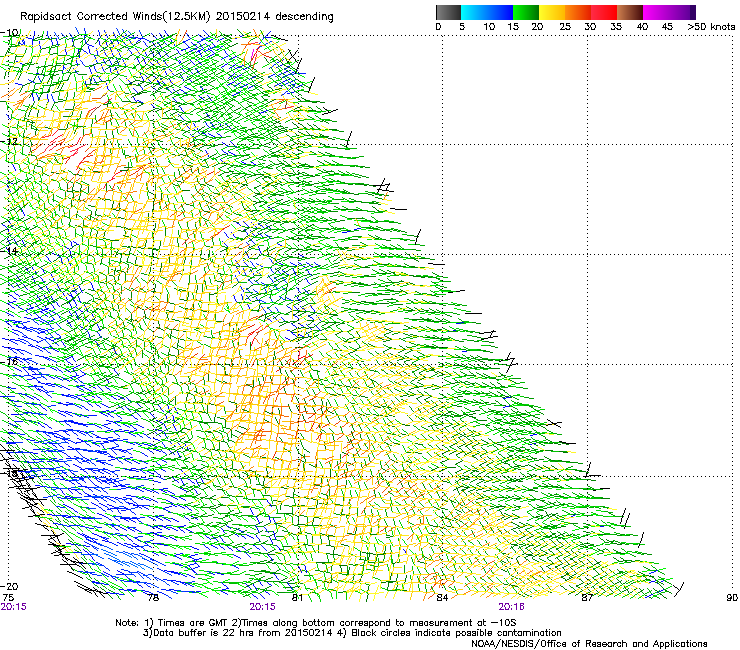The height and width of the screenshot is (650, 740).
Task: Click the purple 20:15 label beneath longitude 75
Action: [x=14, y=607]
